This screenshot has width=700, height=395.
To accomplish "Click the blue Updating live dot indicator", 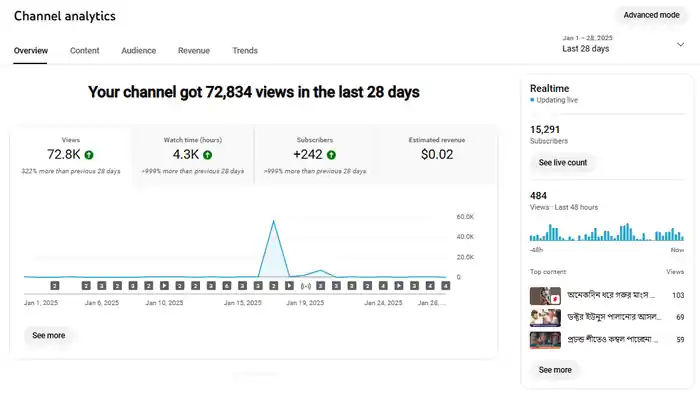I will click(532, 100).
